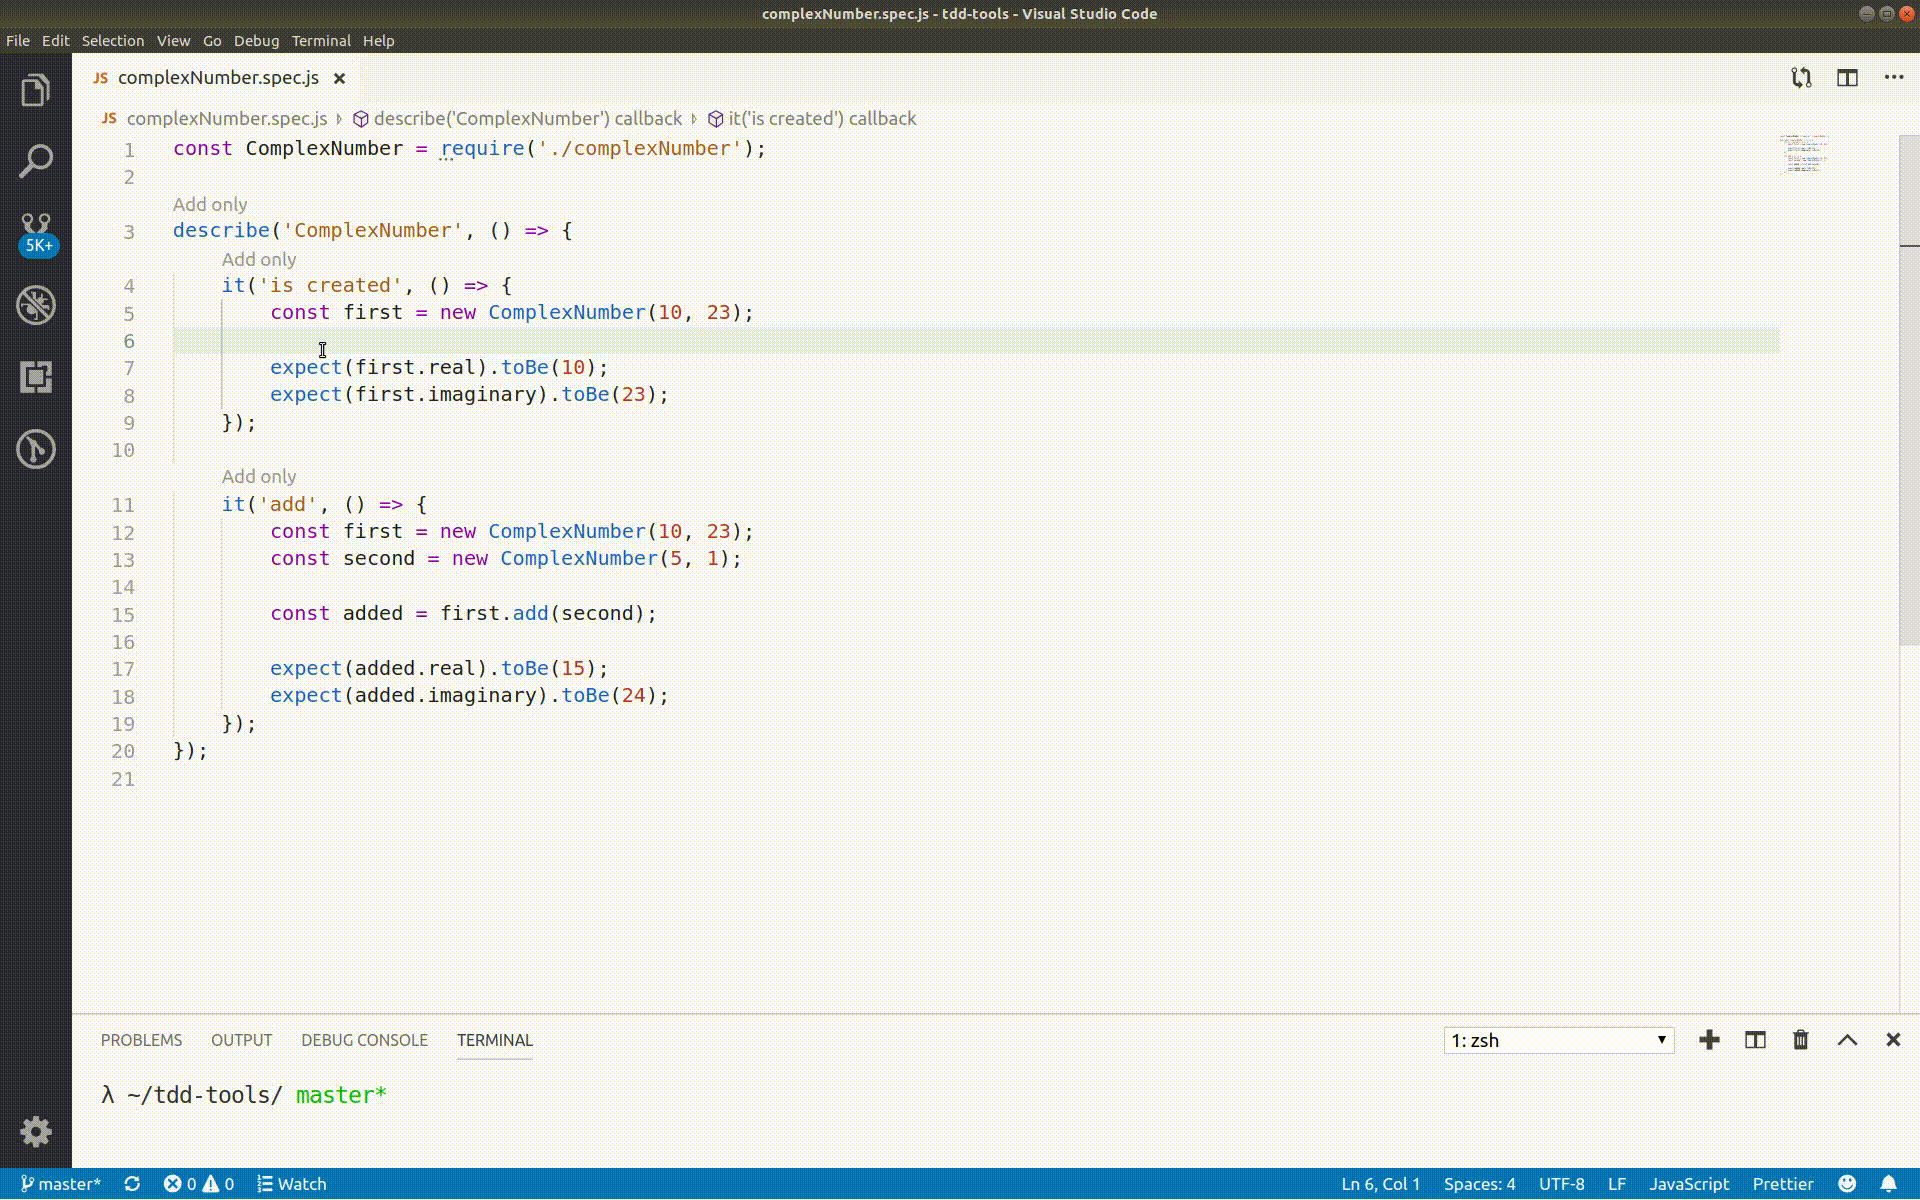Screen dimensions: 1920x1200
Task: Select the Settings gear icon
Action: coord(35,1132)
